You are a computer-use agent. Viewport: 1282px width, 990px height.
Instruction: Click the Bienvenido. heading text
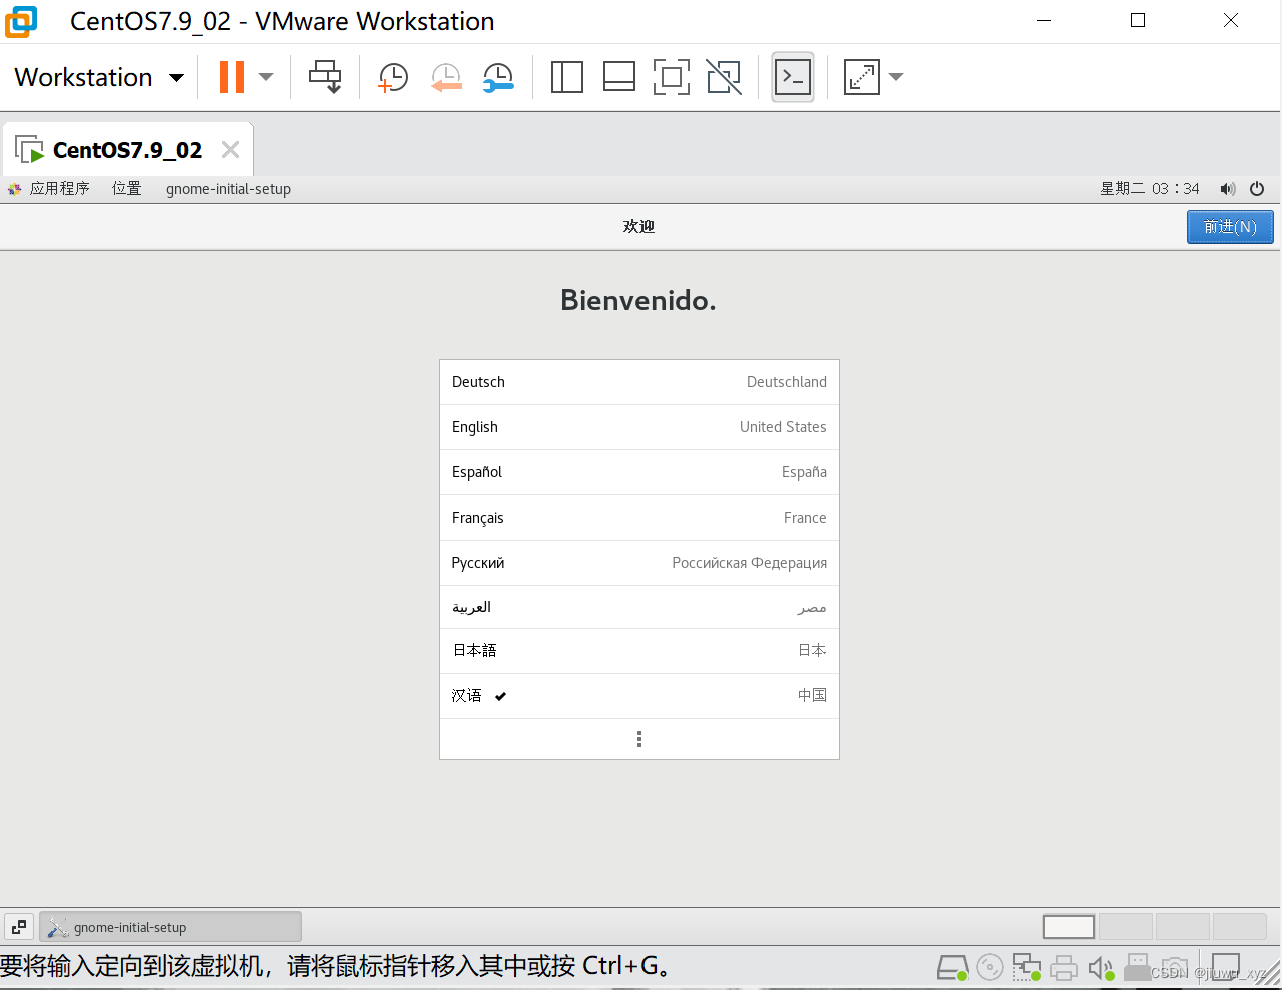[638, 300]
